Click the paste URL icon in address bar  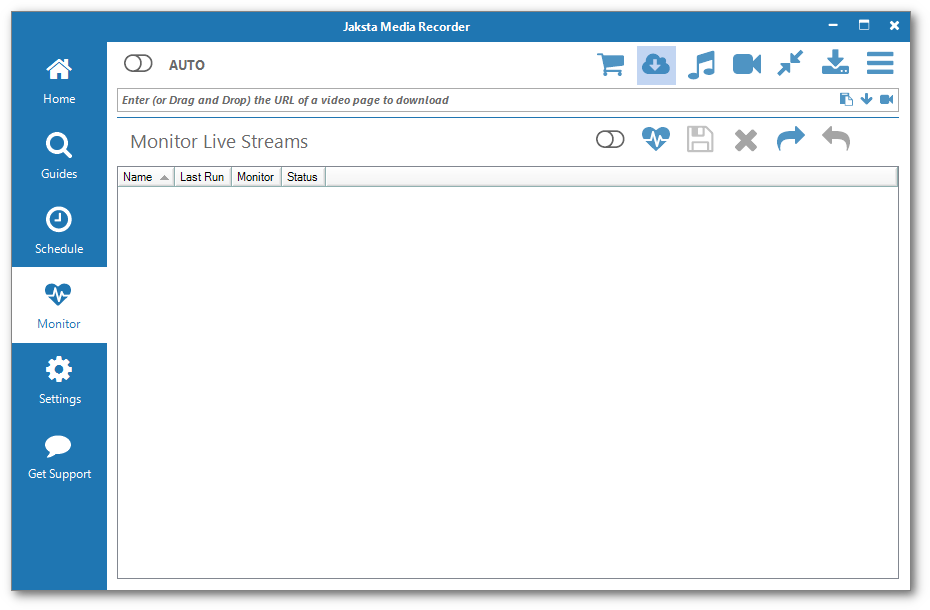click(846, 99)
